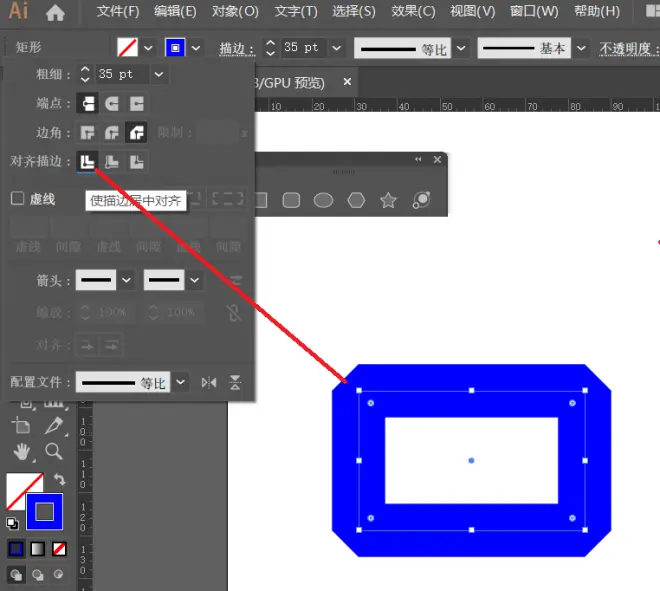
Task: Open the 编辑(E) menu
Action: [175, 11]
